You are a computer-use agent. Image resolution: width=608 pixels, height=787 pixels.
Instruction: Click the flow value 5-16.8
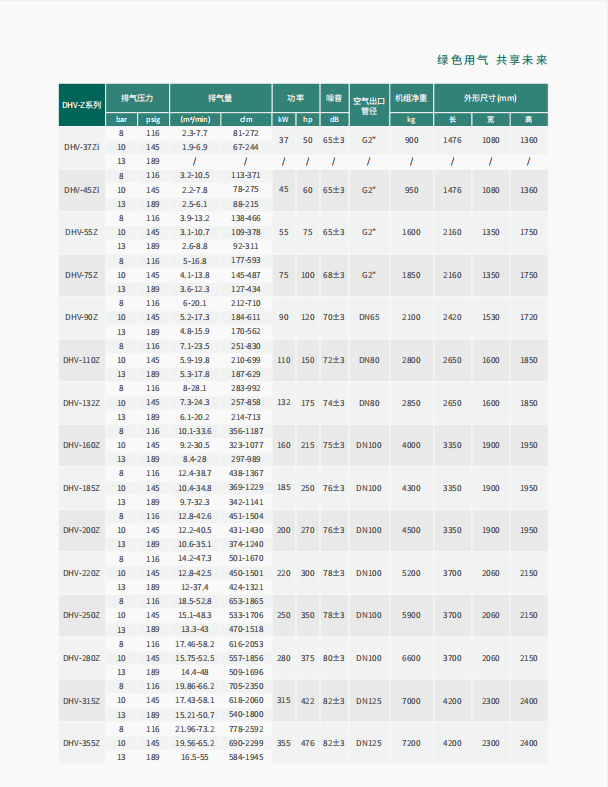point(194,261)
